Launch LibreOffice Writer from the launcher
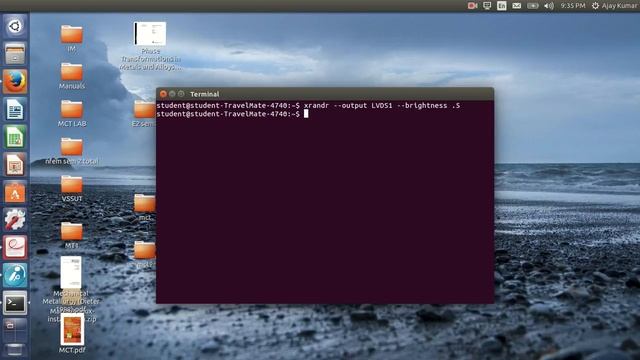 15,109
